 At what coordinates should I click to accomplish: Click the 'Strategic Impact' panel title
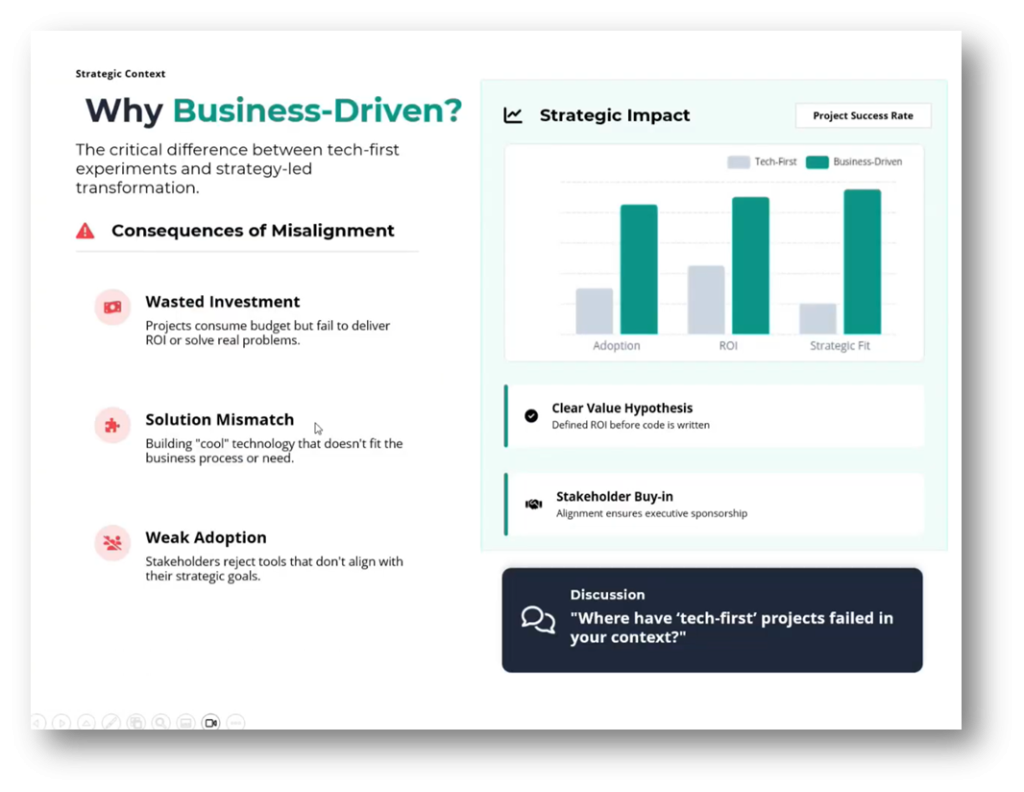615,116
